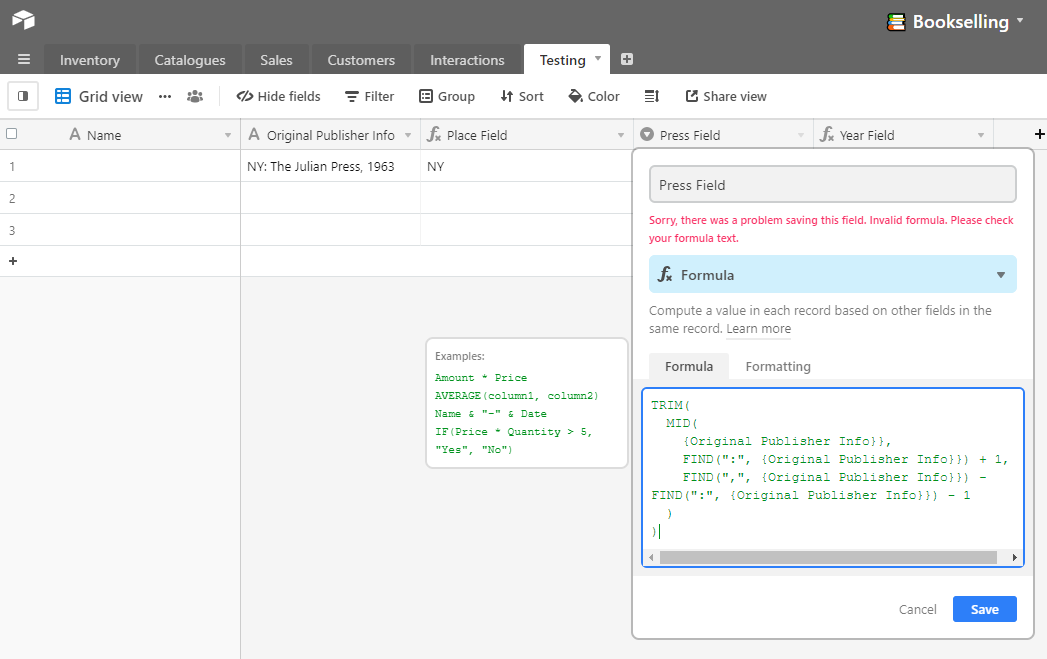
Task: Click the Place Field formula icon
Action: coord(434,135)
